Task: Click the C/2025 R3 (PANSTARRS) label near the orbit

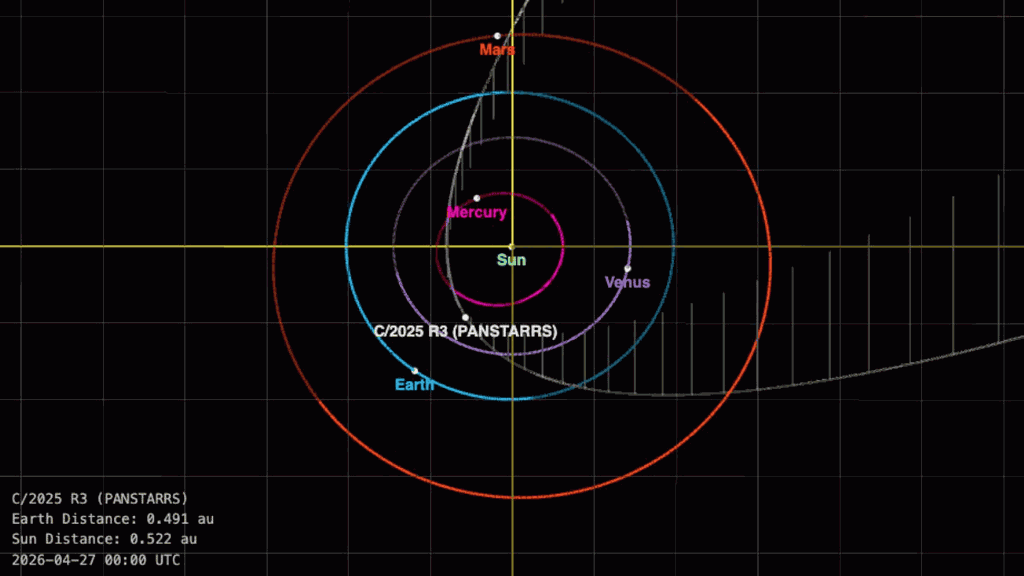Action: pos(465,332)
